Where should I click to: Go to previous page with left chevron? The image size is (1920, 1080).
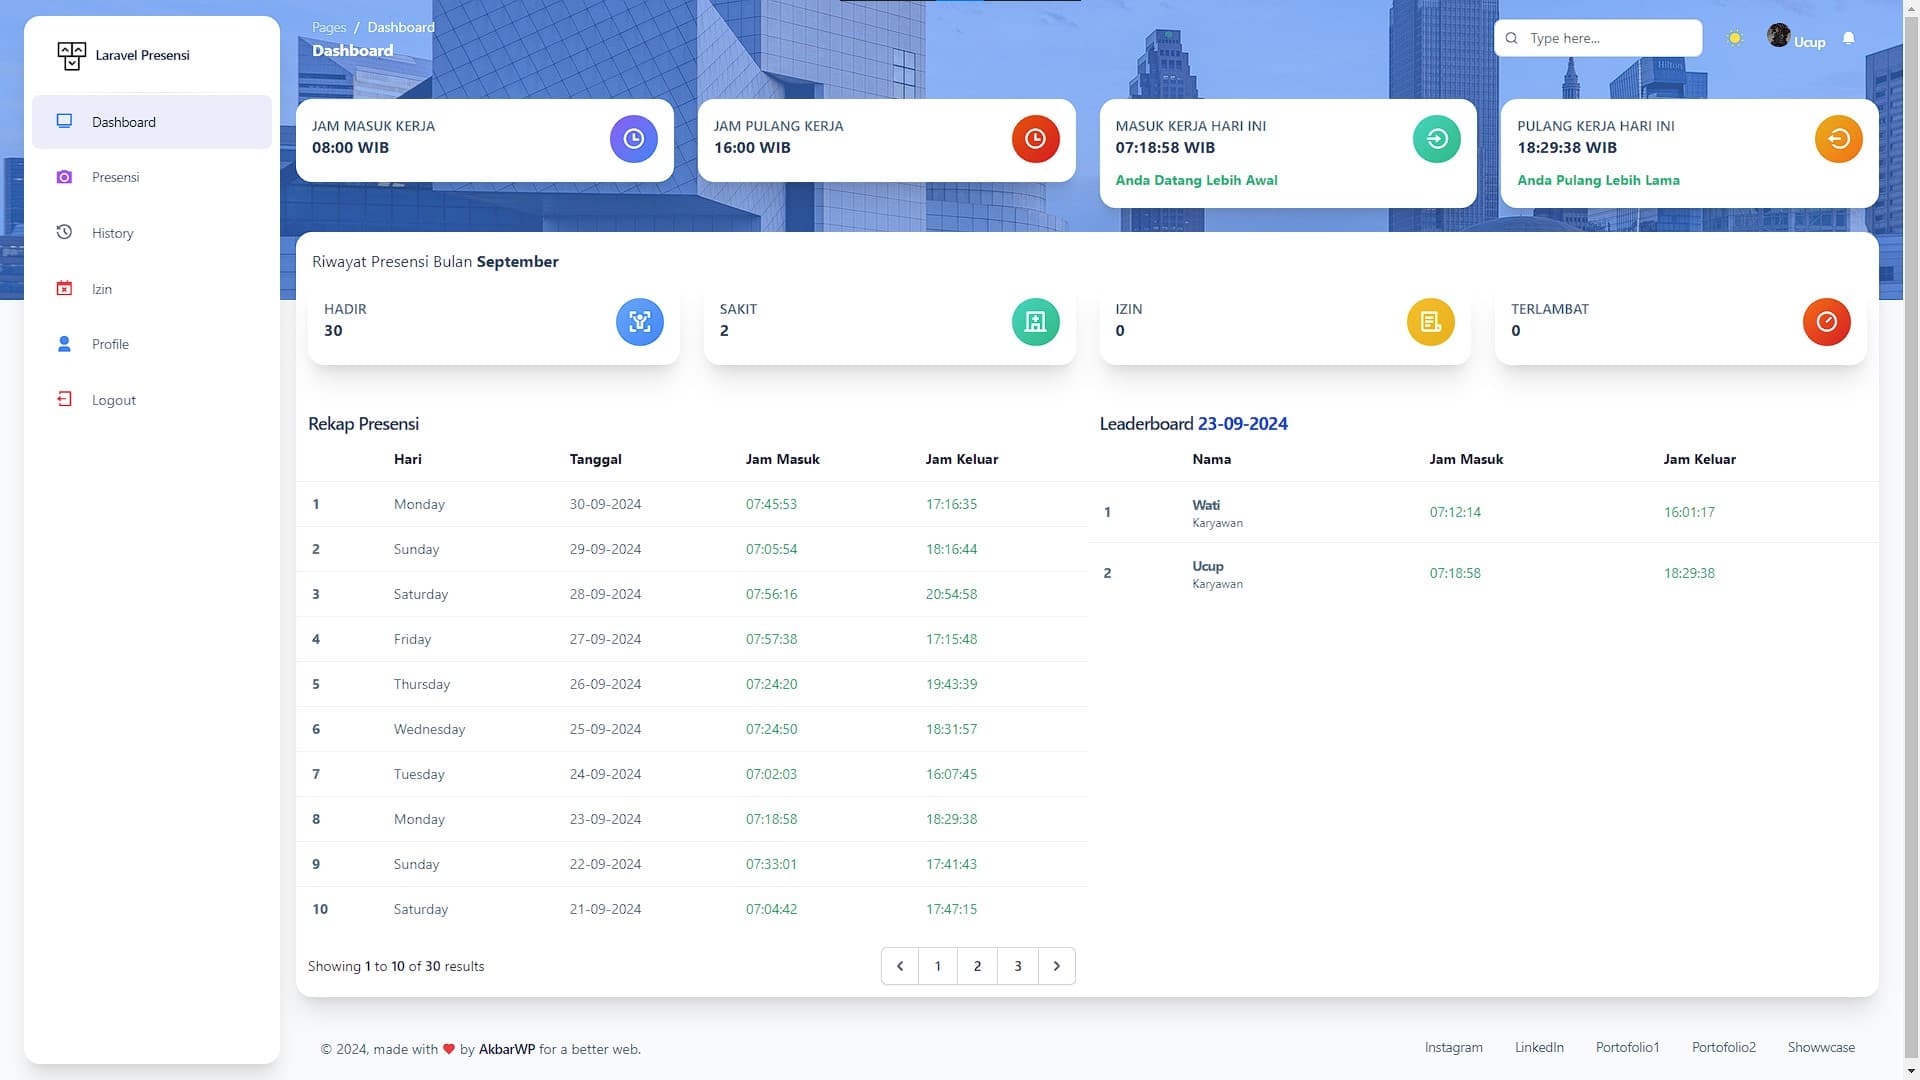coord(900,966)
